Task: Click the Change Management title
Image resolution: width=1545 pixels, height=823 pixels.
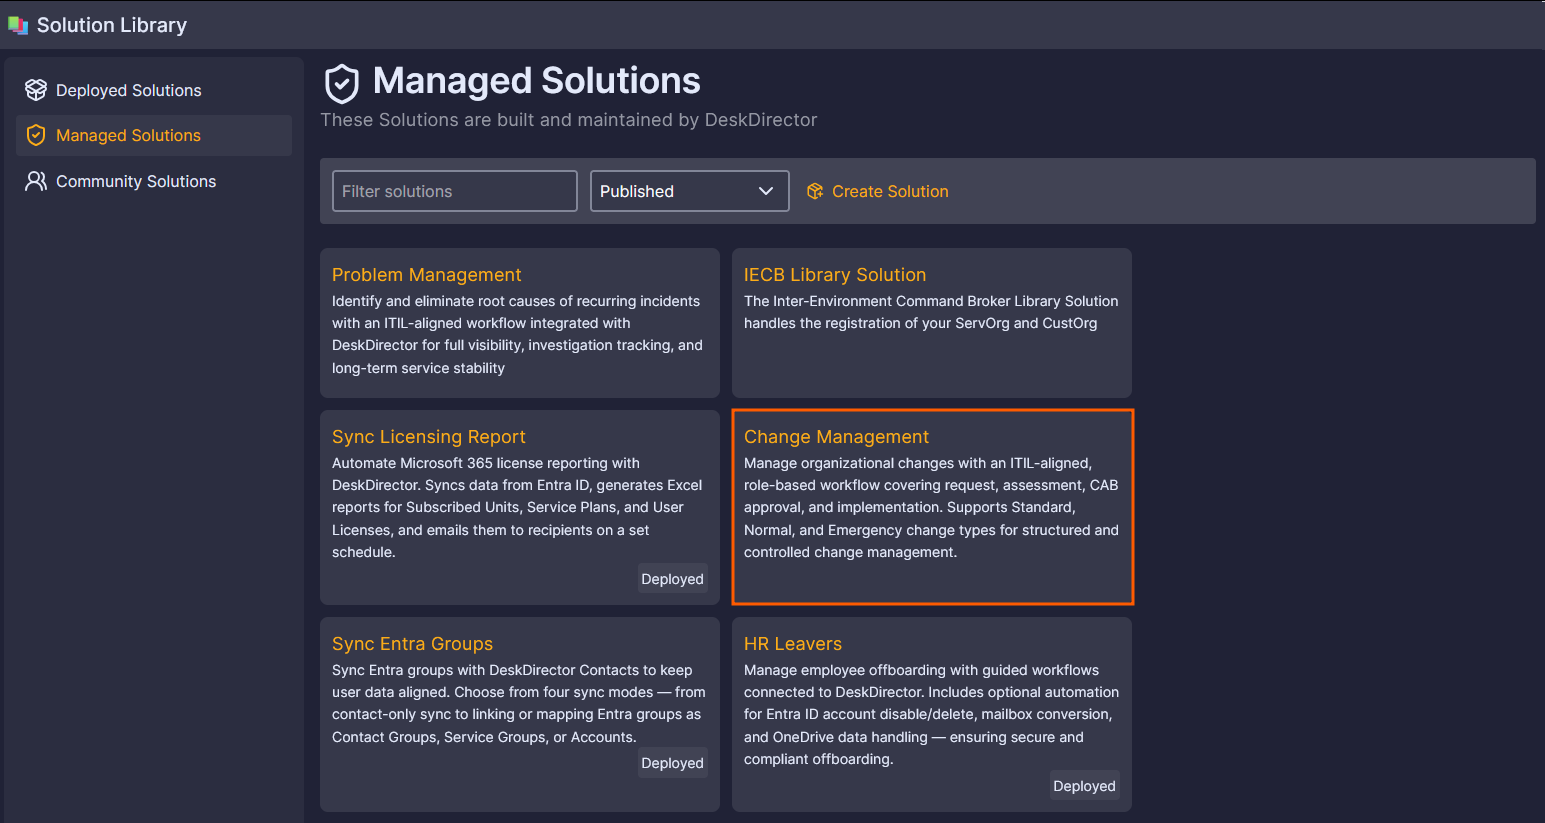Action: [836, 437]
